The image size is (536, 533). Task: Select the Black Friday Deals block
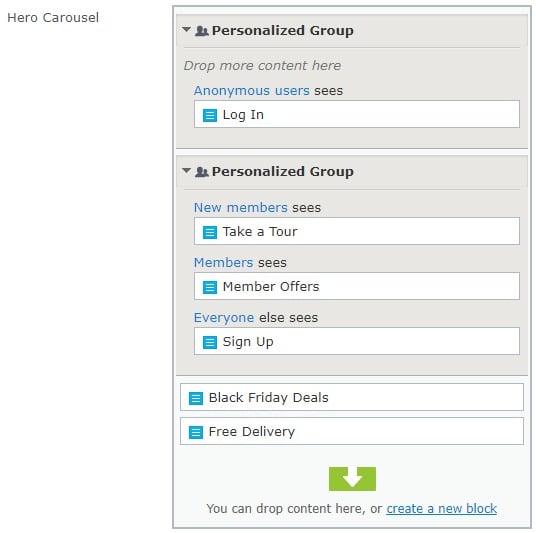pos(352,397)
